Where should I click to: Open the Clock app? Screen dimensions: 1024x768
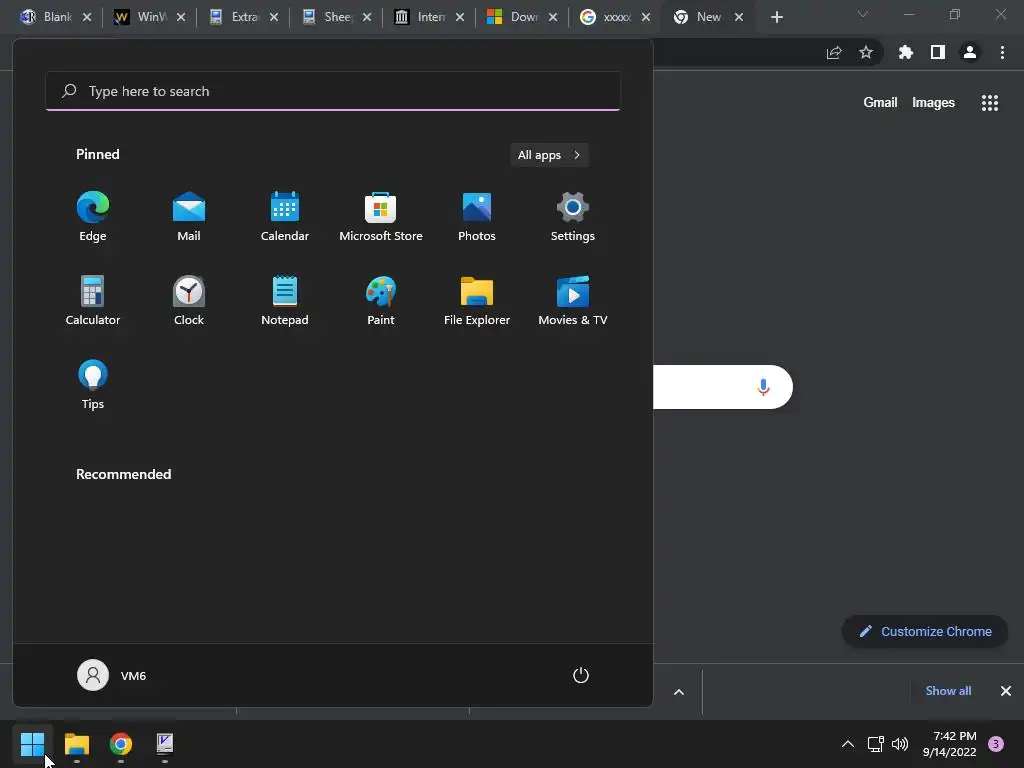point(189,300)
